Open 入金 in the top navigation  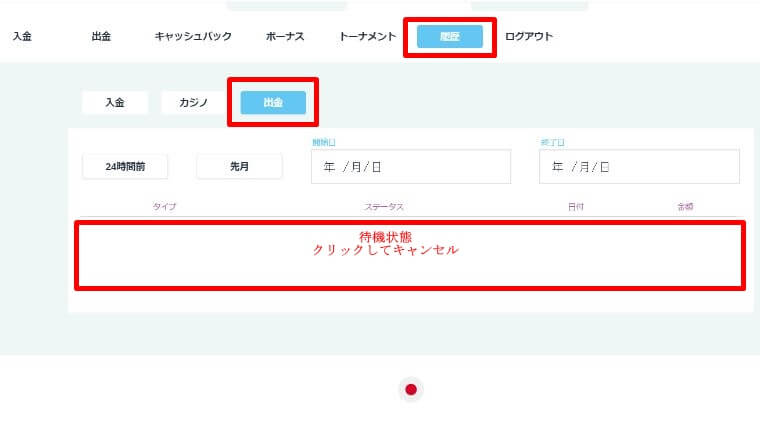(23, 37)
